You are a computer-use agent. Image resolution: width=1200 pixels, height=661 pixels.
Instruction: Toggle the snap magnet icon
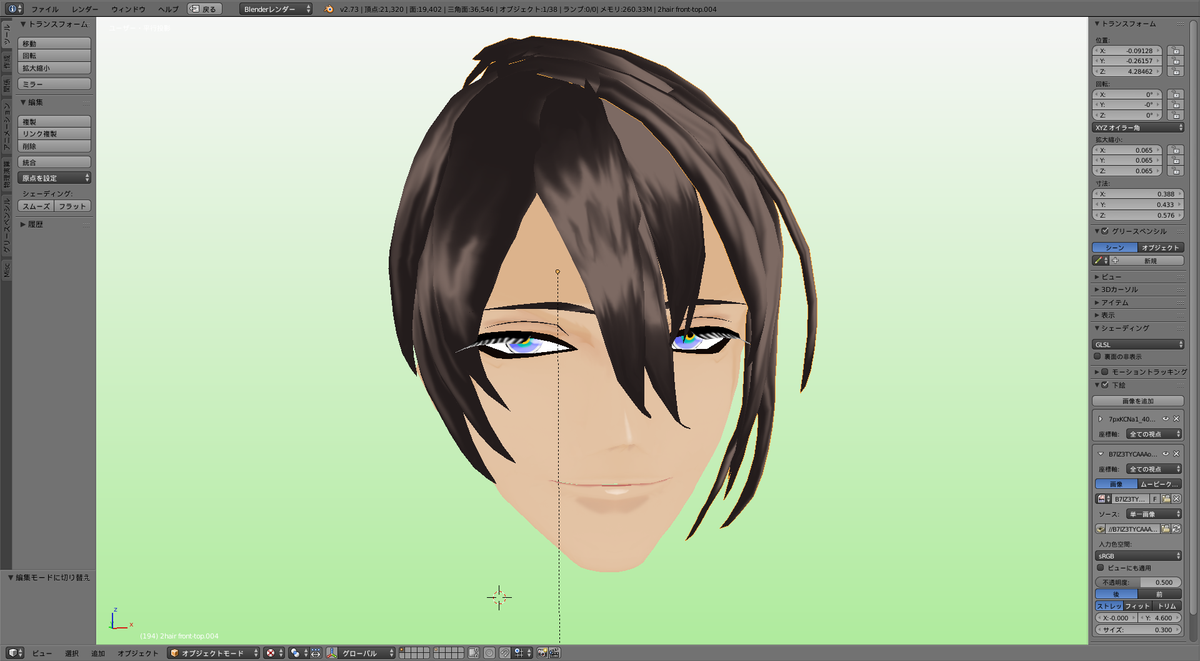[505, 653]
